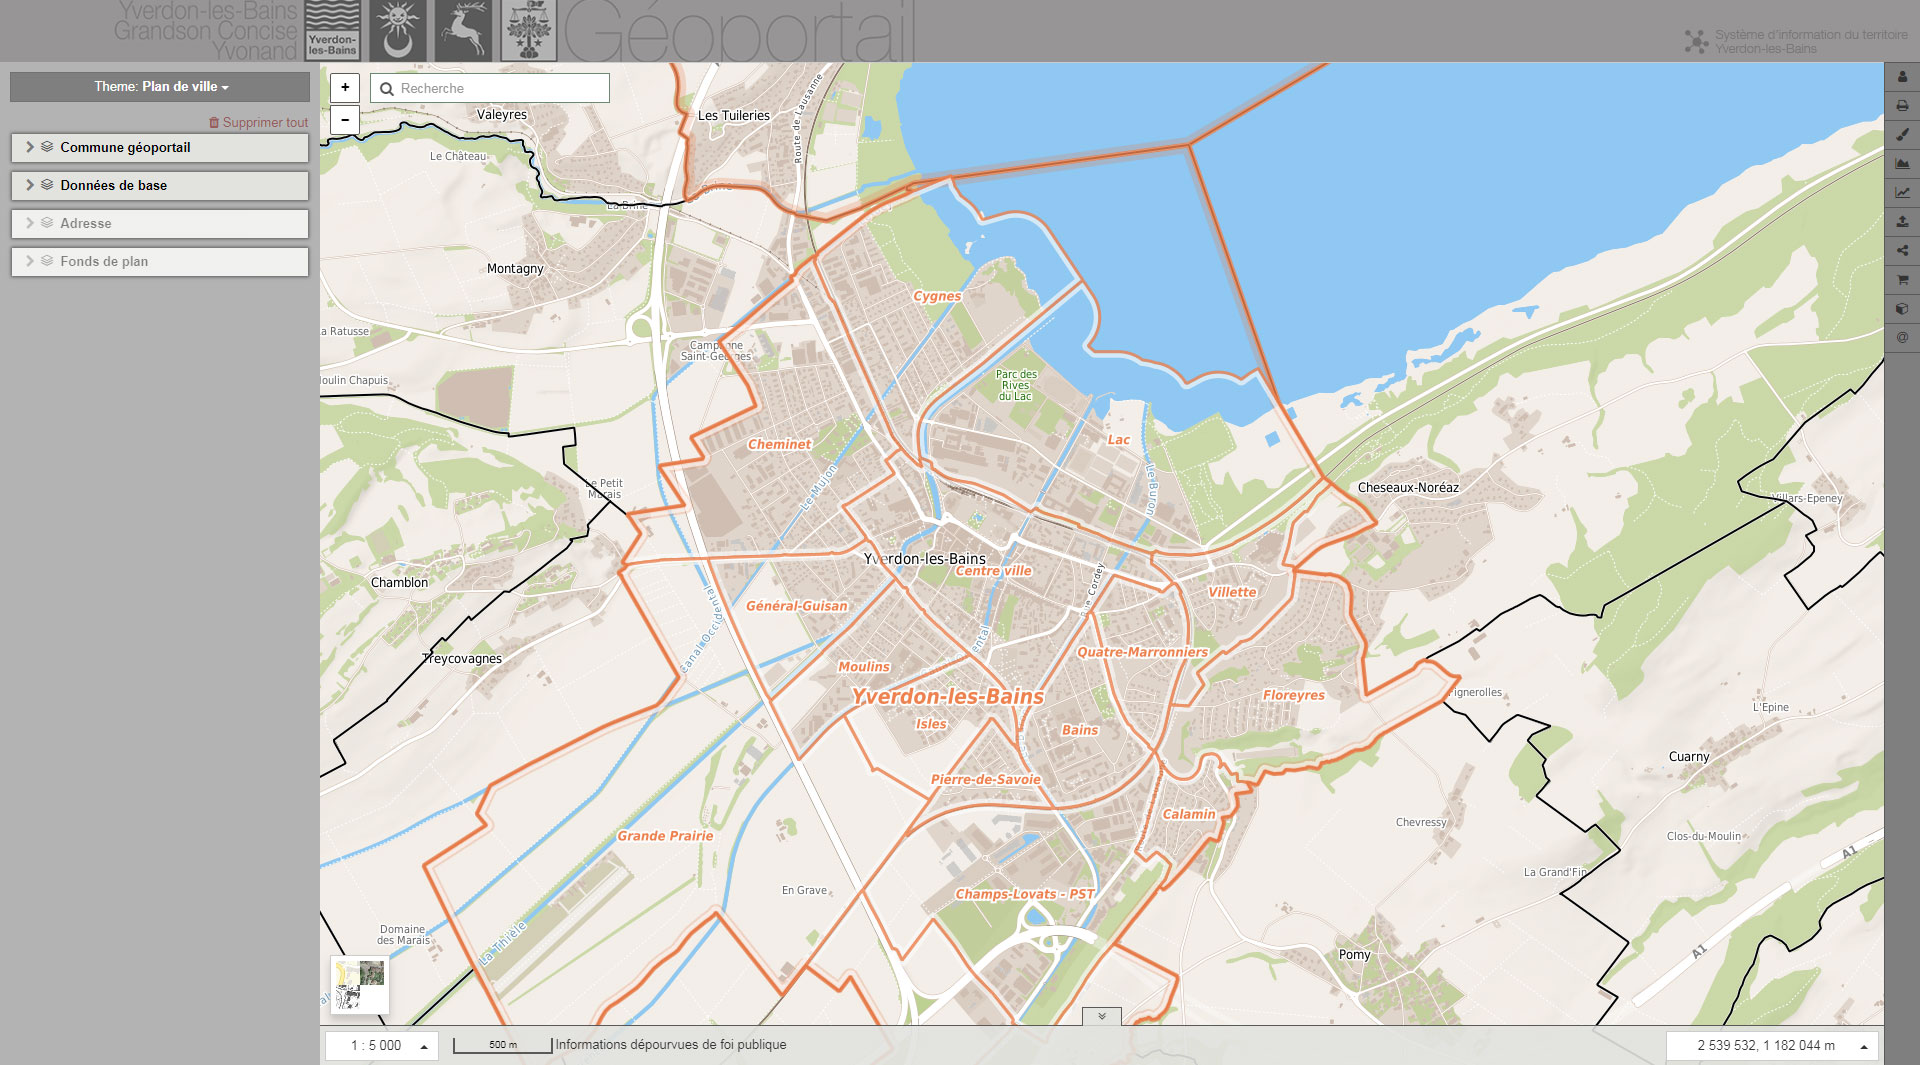Screen dimensions: 1920x1065
Task: Click the Champs-Lovats - PST district label
Action: [x=1024, y=894]
